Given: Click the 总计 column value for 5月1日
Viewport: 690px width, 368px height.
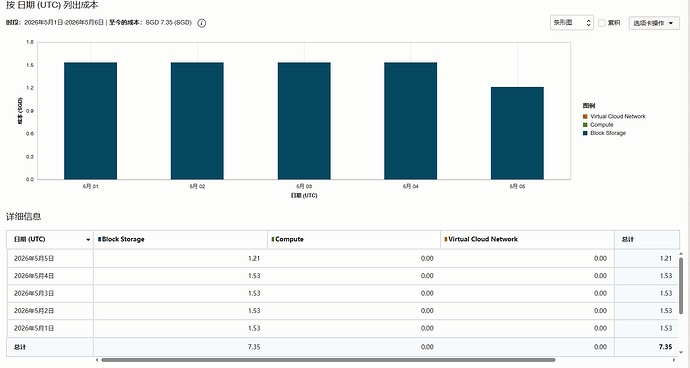Looking at the screenshot, I should coord(666,328).
